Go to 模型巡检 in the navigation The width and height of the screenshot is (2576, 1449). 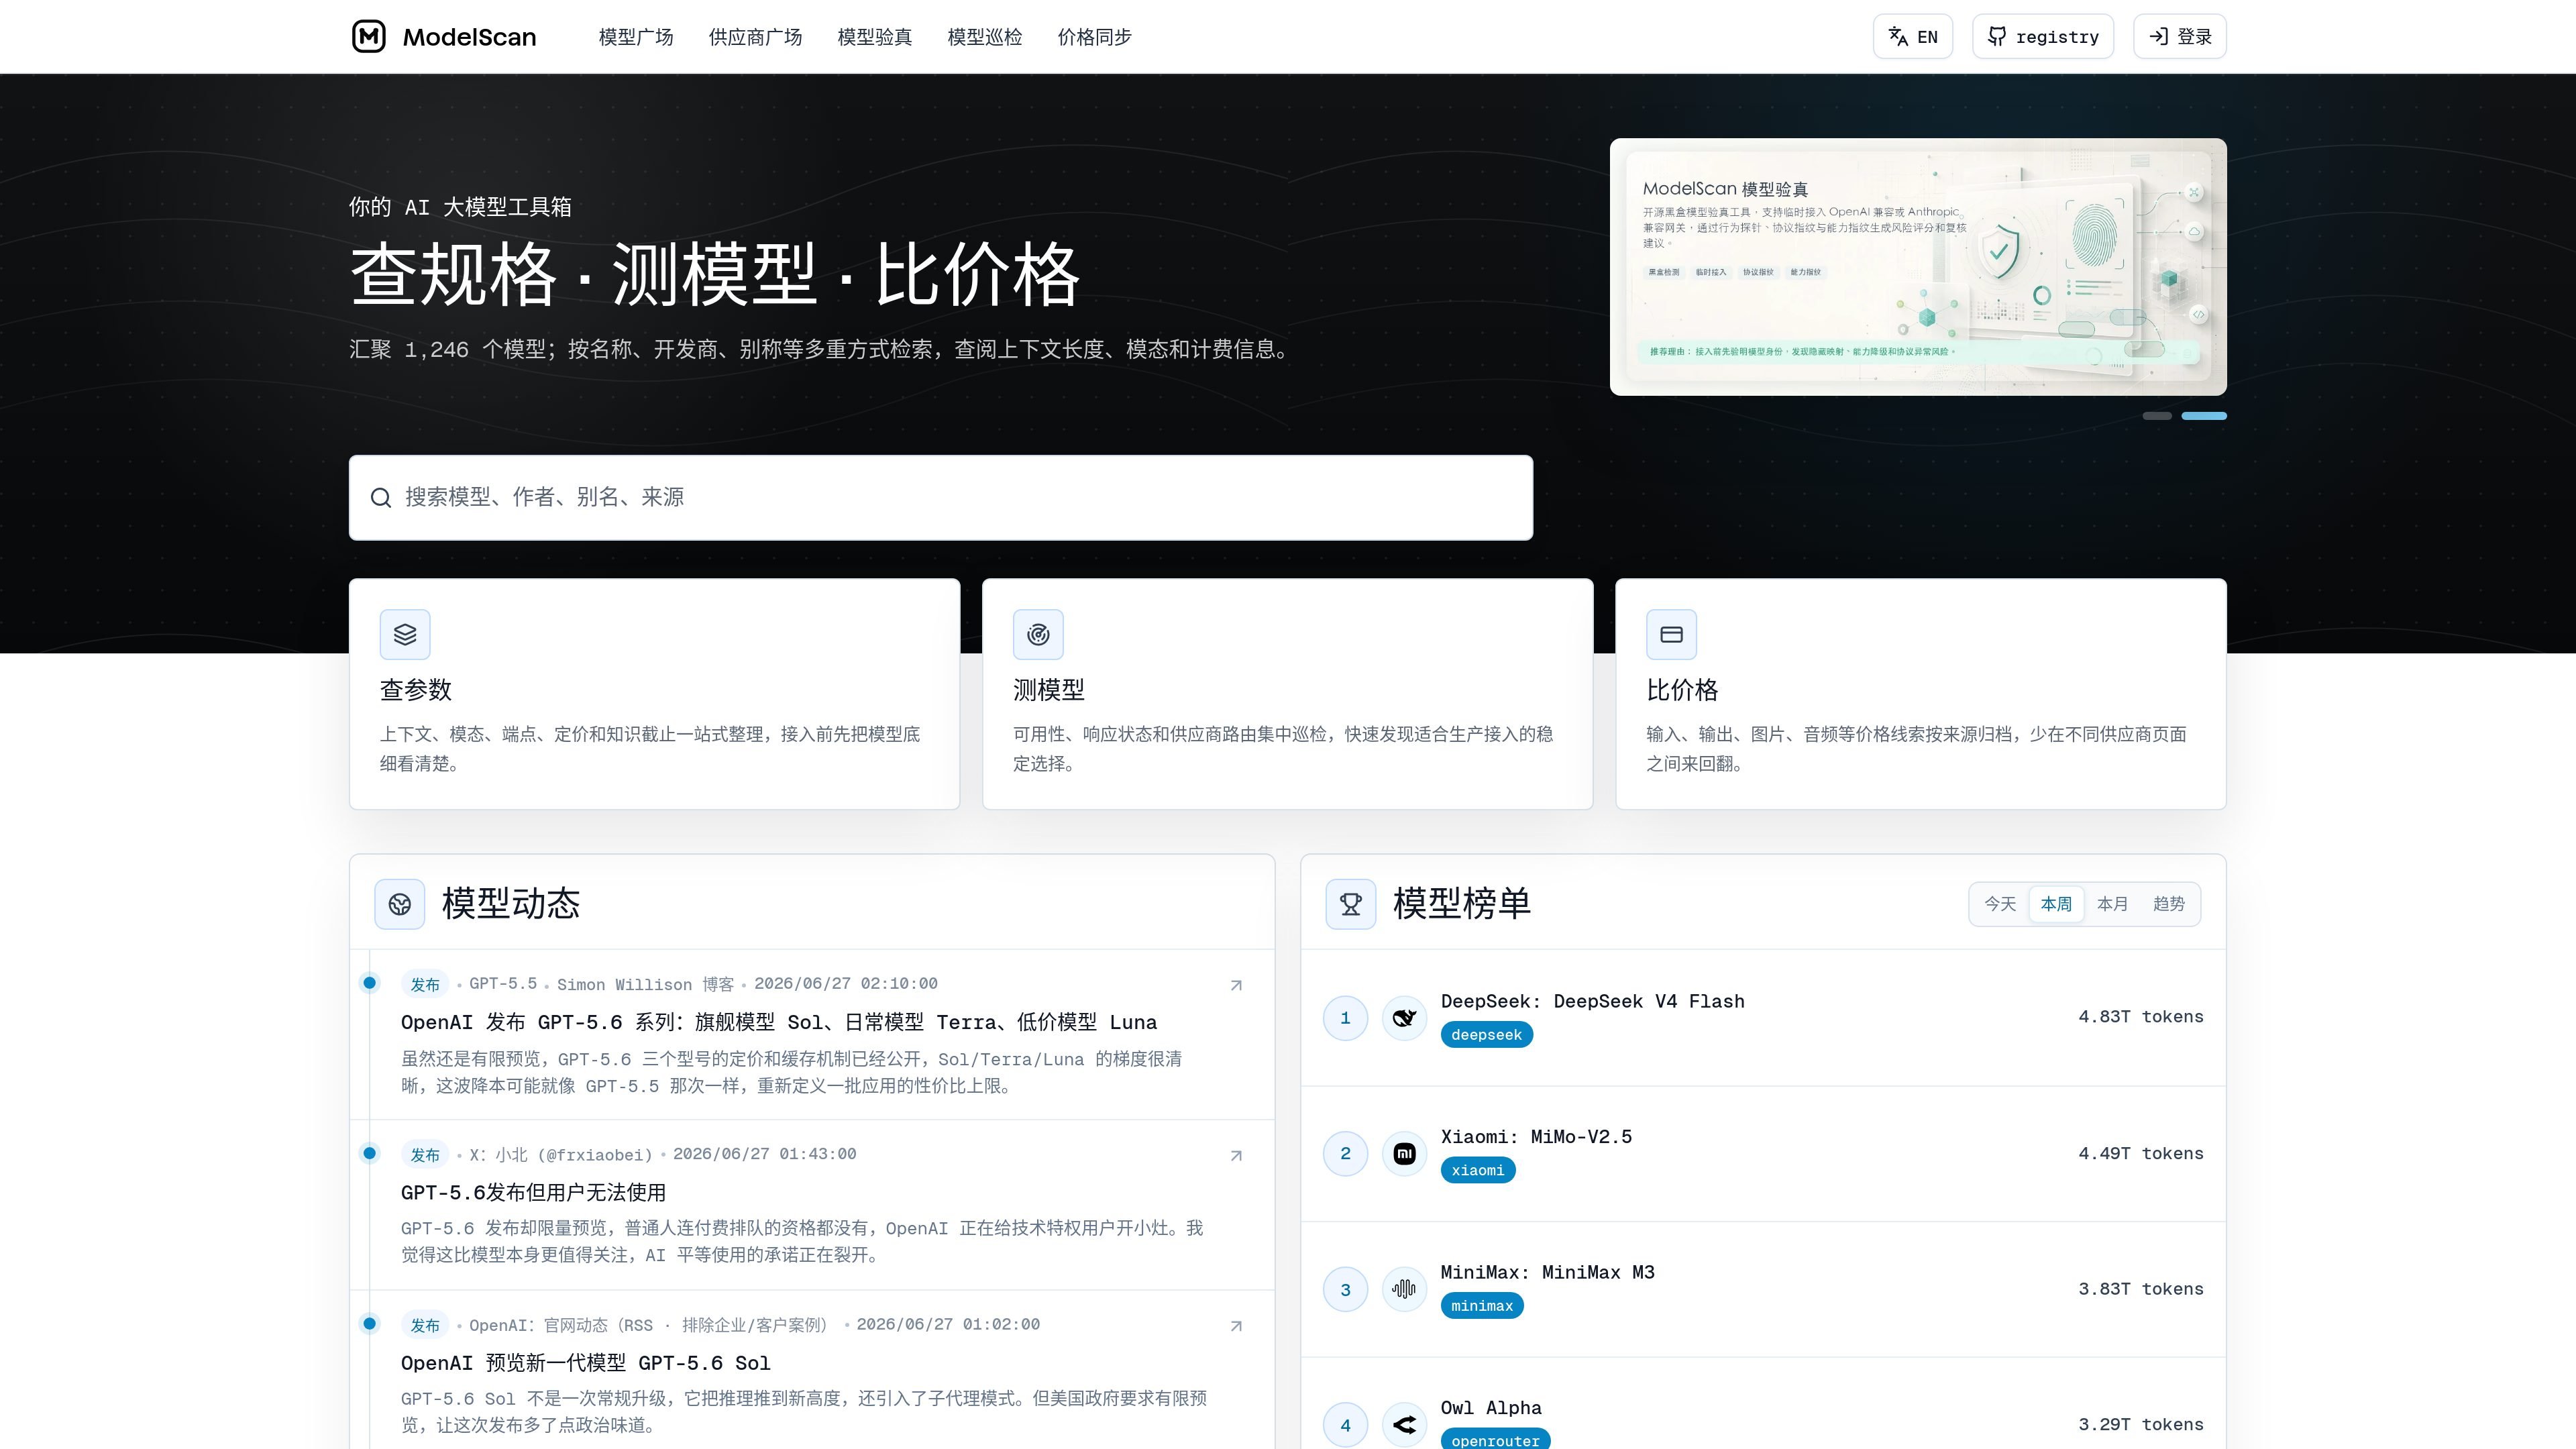pyautogui.click(x=985, y=37)
